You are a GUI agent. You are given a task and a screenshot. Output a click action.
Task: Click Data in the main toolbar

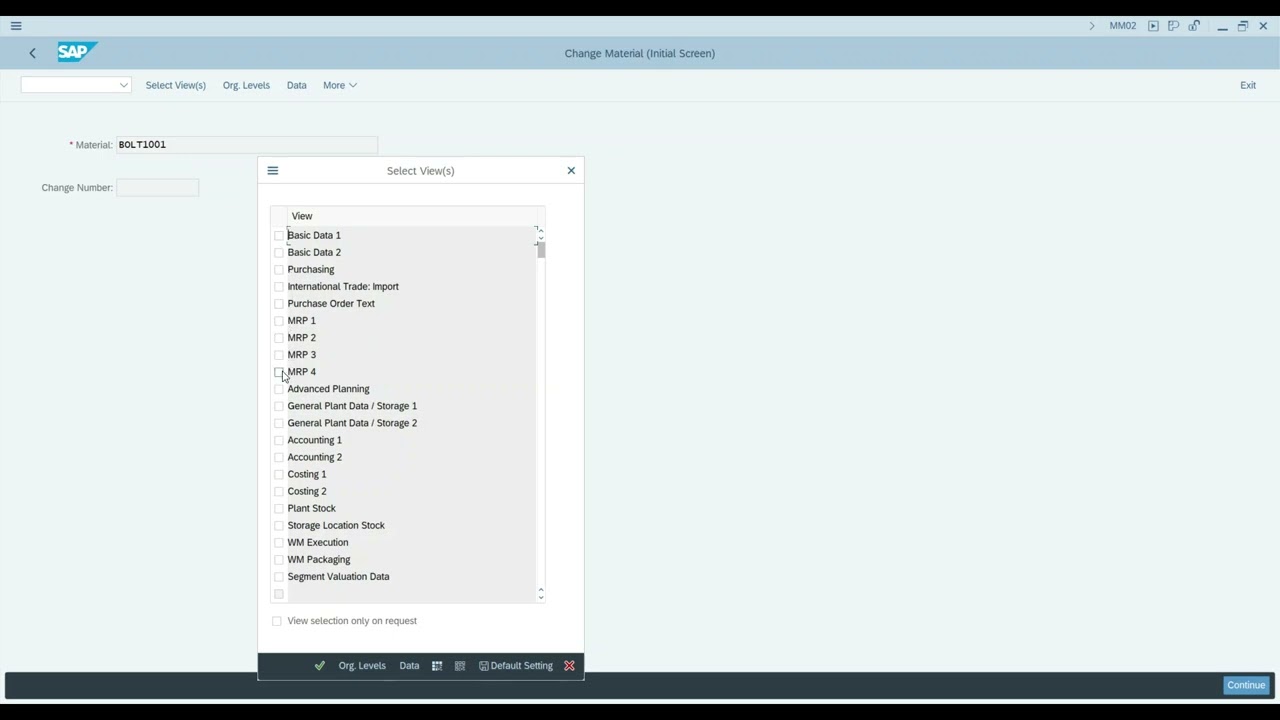click(x=297, y=85)
